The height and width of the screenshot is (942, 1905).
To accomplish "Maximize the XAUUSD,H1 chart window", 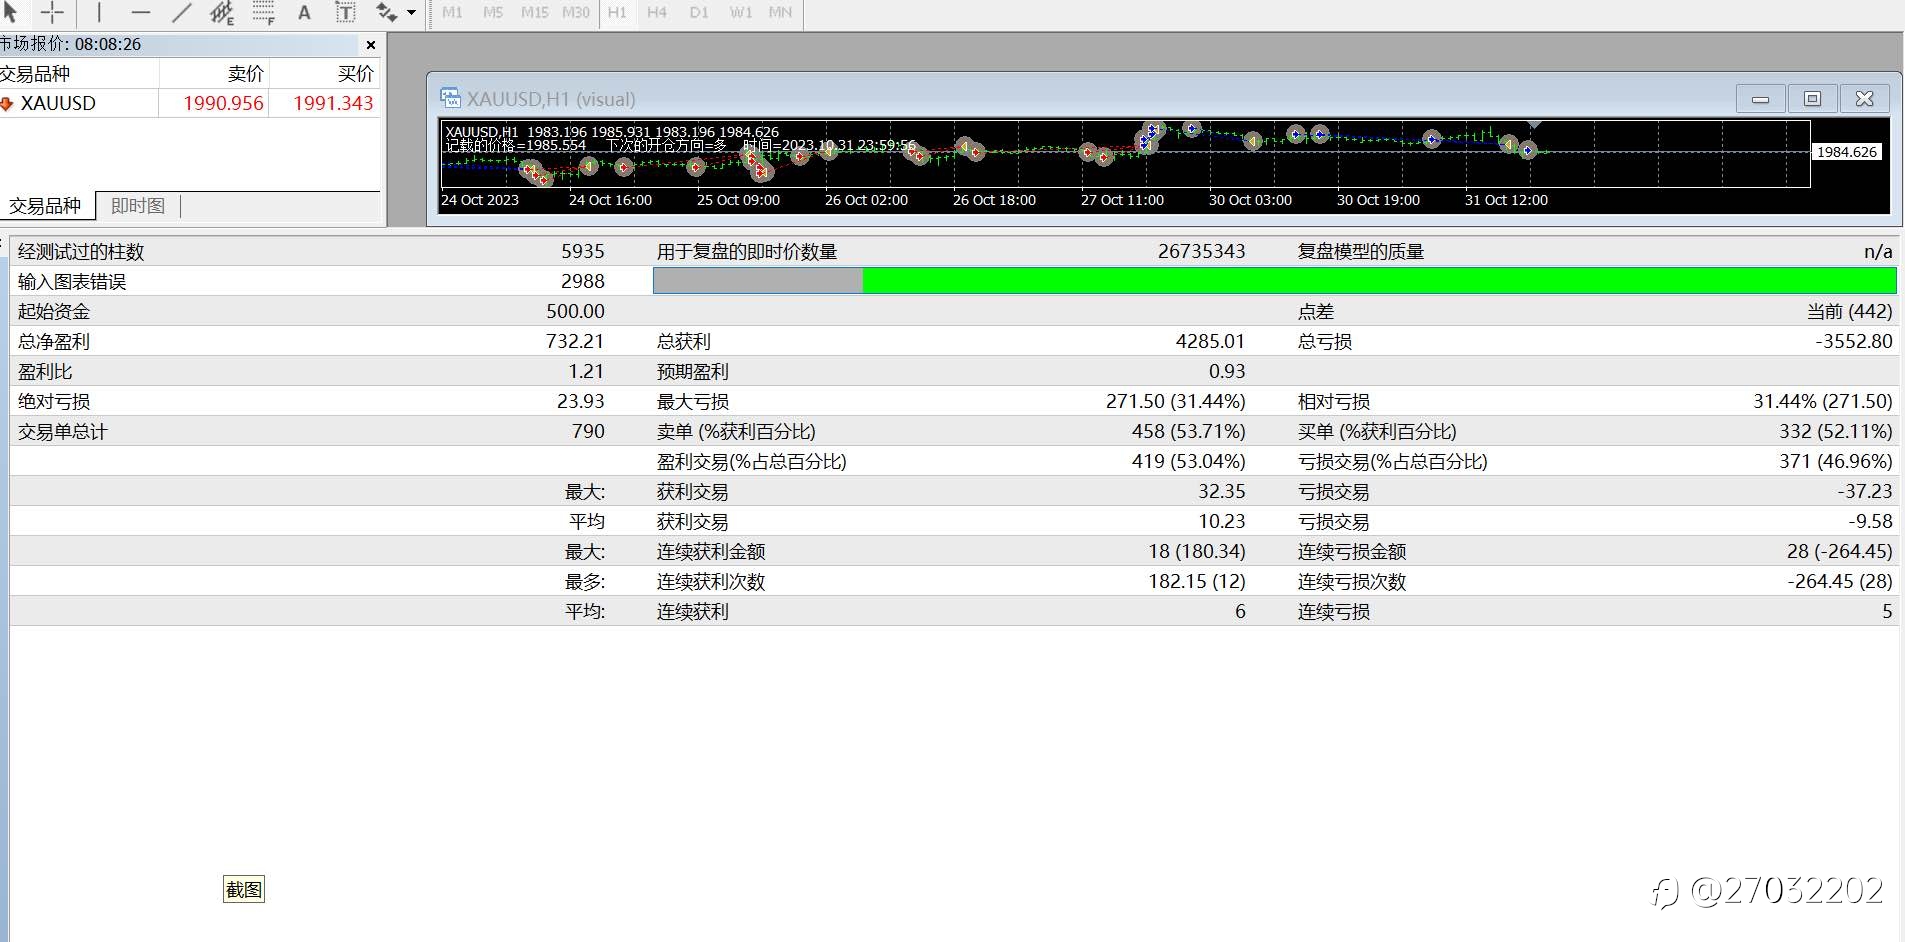I will (x=1812, y=99).
